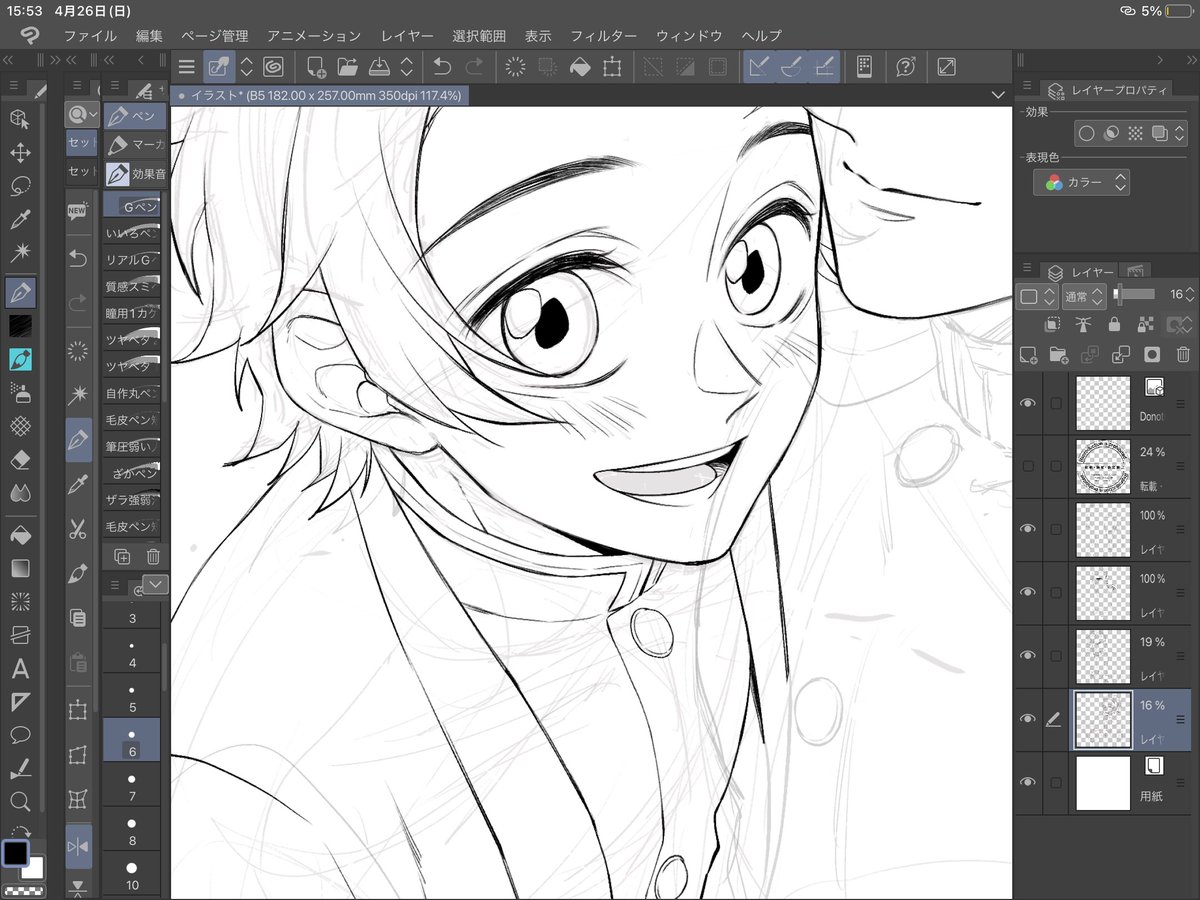Select the Move layer tool
Image resolution: width=1200 pixels, height=900 pixels.
19,153
